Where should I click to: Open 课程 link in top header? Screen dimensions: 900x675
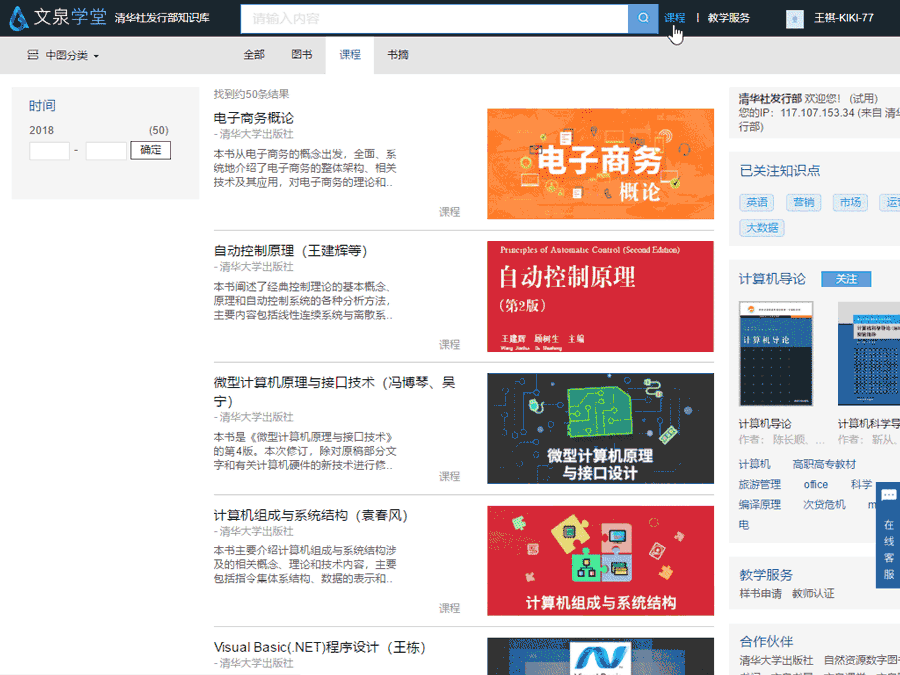click(x=674, y=18)
